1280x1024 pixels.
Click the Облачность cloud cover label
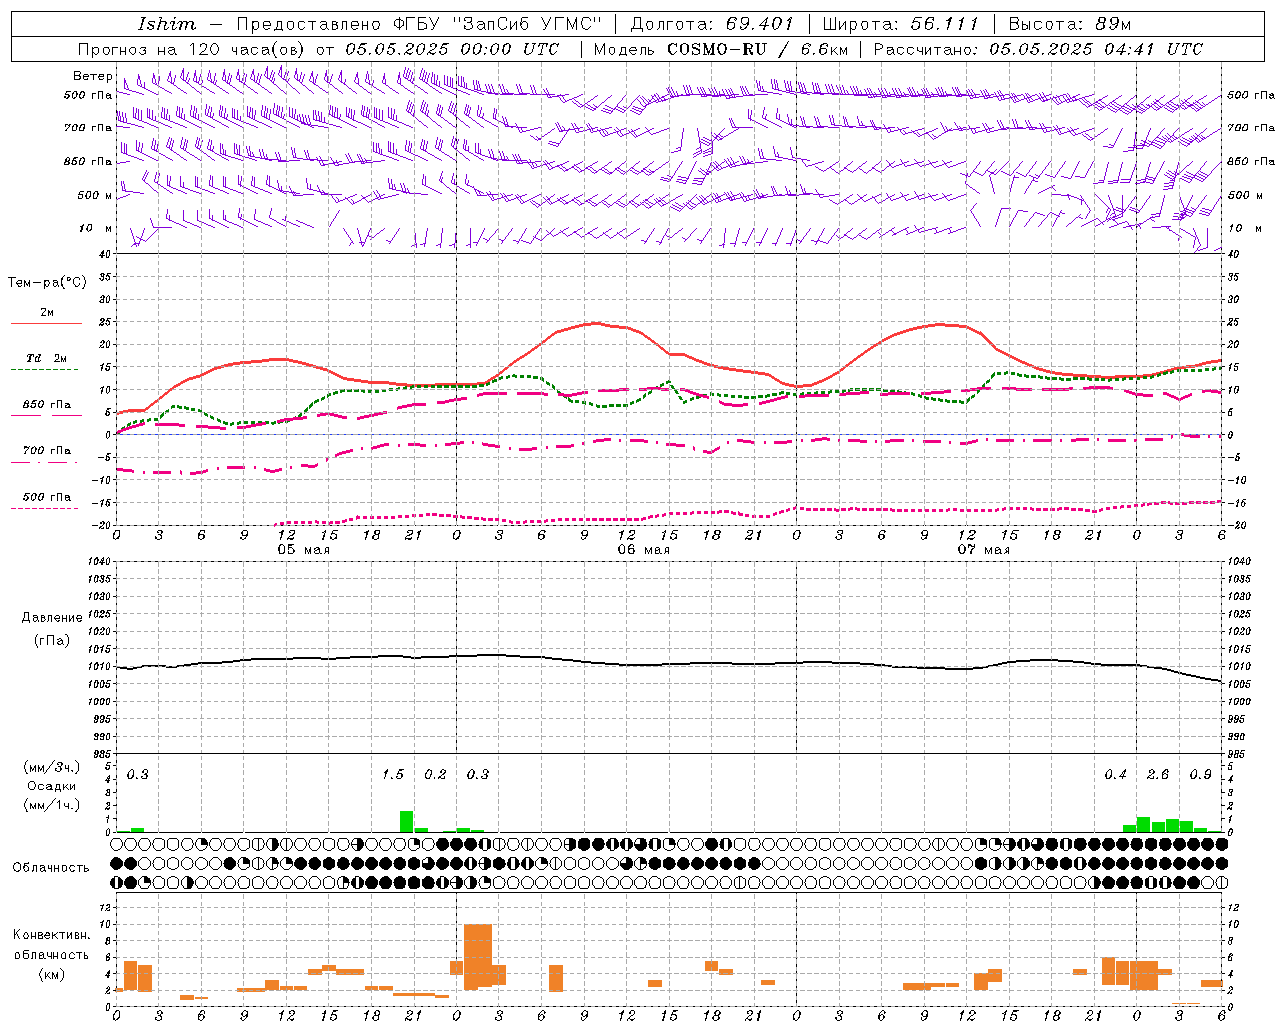51,867
